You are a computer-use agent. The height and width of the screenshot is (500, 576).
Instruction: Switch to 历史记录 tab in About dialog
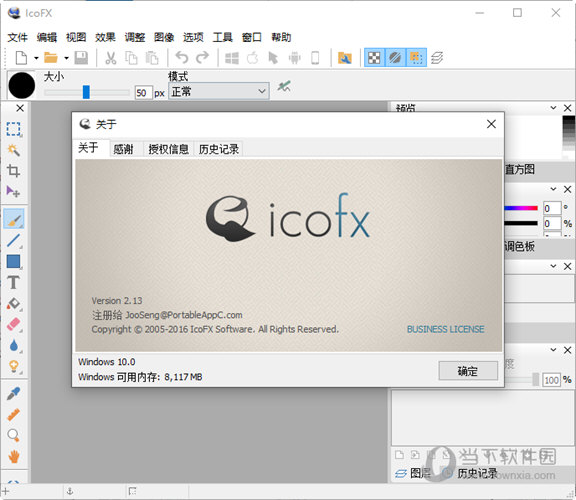click(x=219, y=149)
